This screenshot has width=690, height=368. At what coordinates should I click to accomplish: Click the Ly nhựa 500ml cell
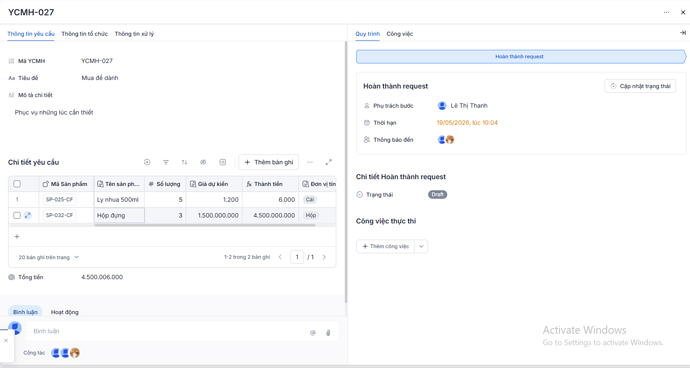coord(119,200)
